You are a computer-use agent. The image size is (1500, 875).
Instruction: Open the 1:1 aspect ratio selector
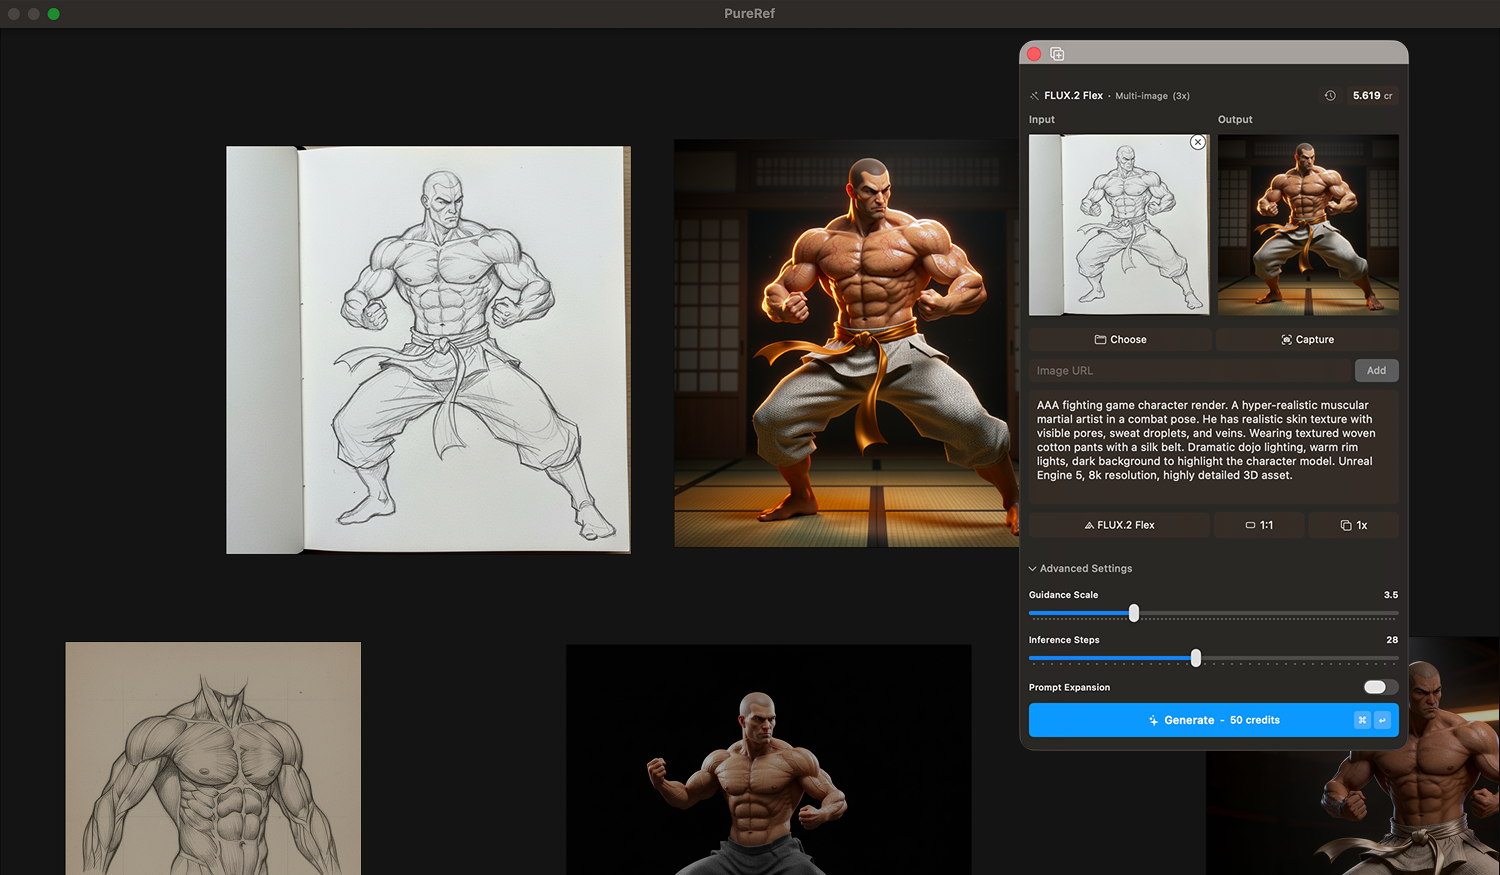click(1259, 525)
